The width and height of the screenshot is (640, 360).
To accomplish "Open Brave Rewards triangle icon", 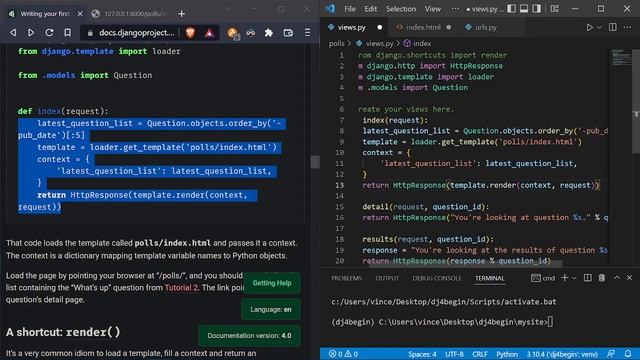I will coord(209,33).
